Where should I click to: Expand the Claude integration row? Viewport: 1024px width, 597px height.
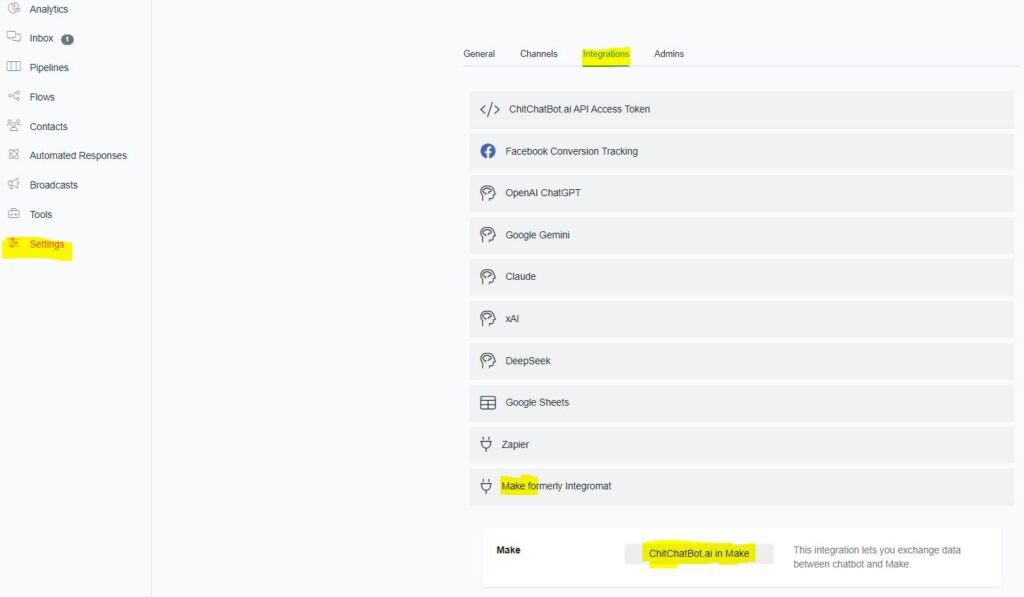tap(741, 277)
